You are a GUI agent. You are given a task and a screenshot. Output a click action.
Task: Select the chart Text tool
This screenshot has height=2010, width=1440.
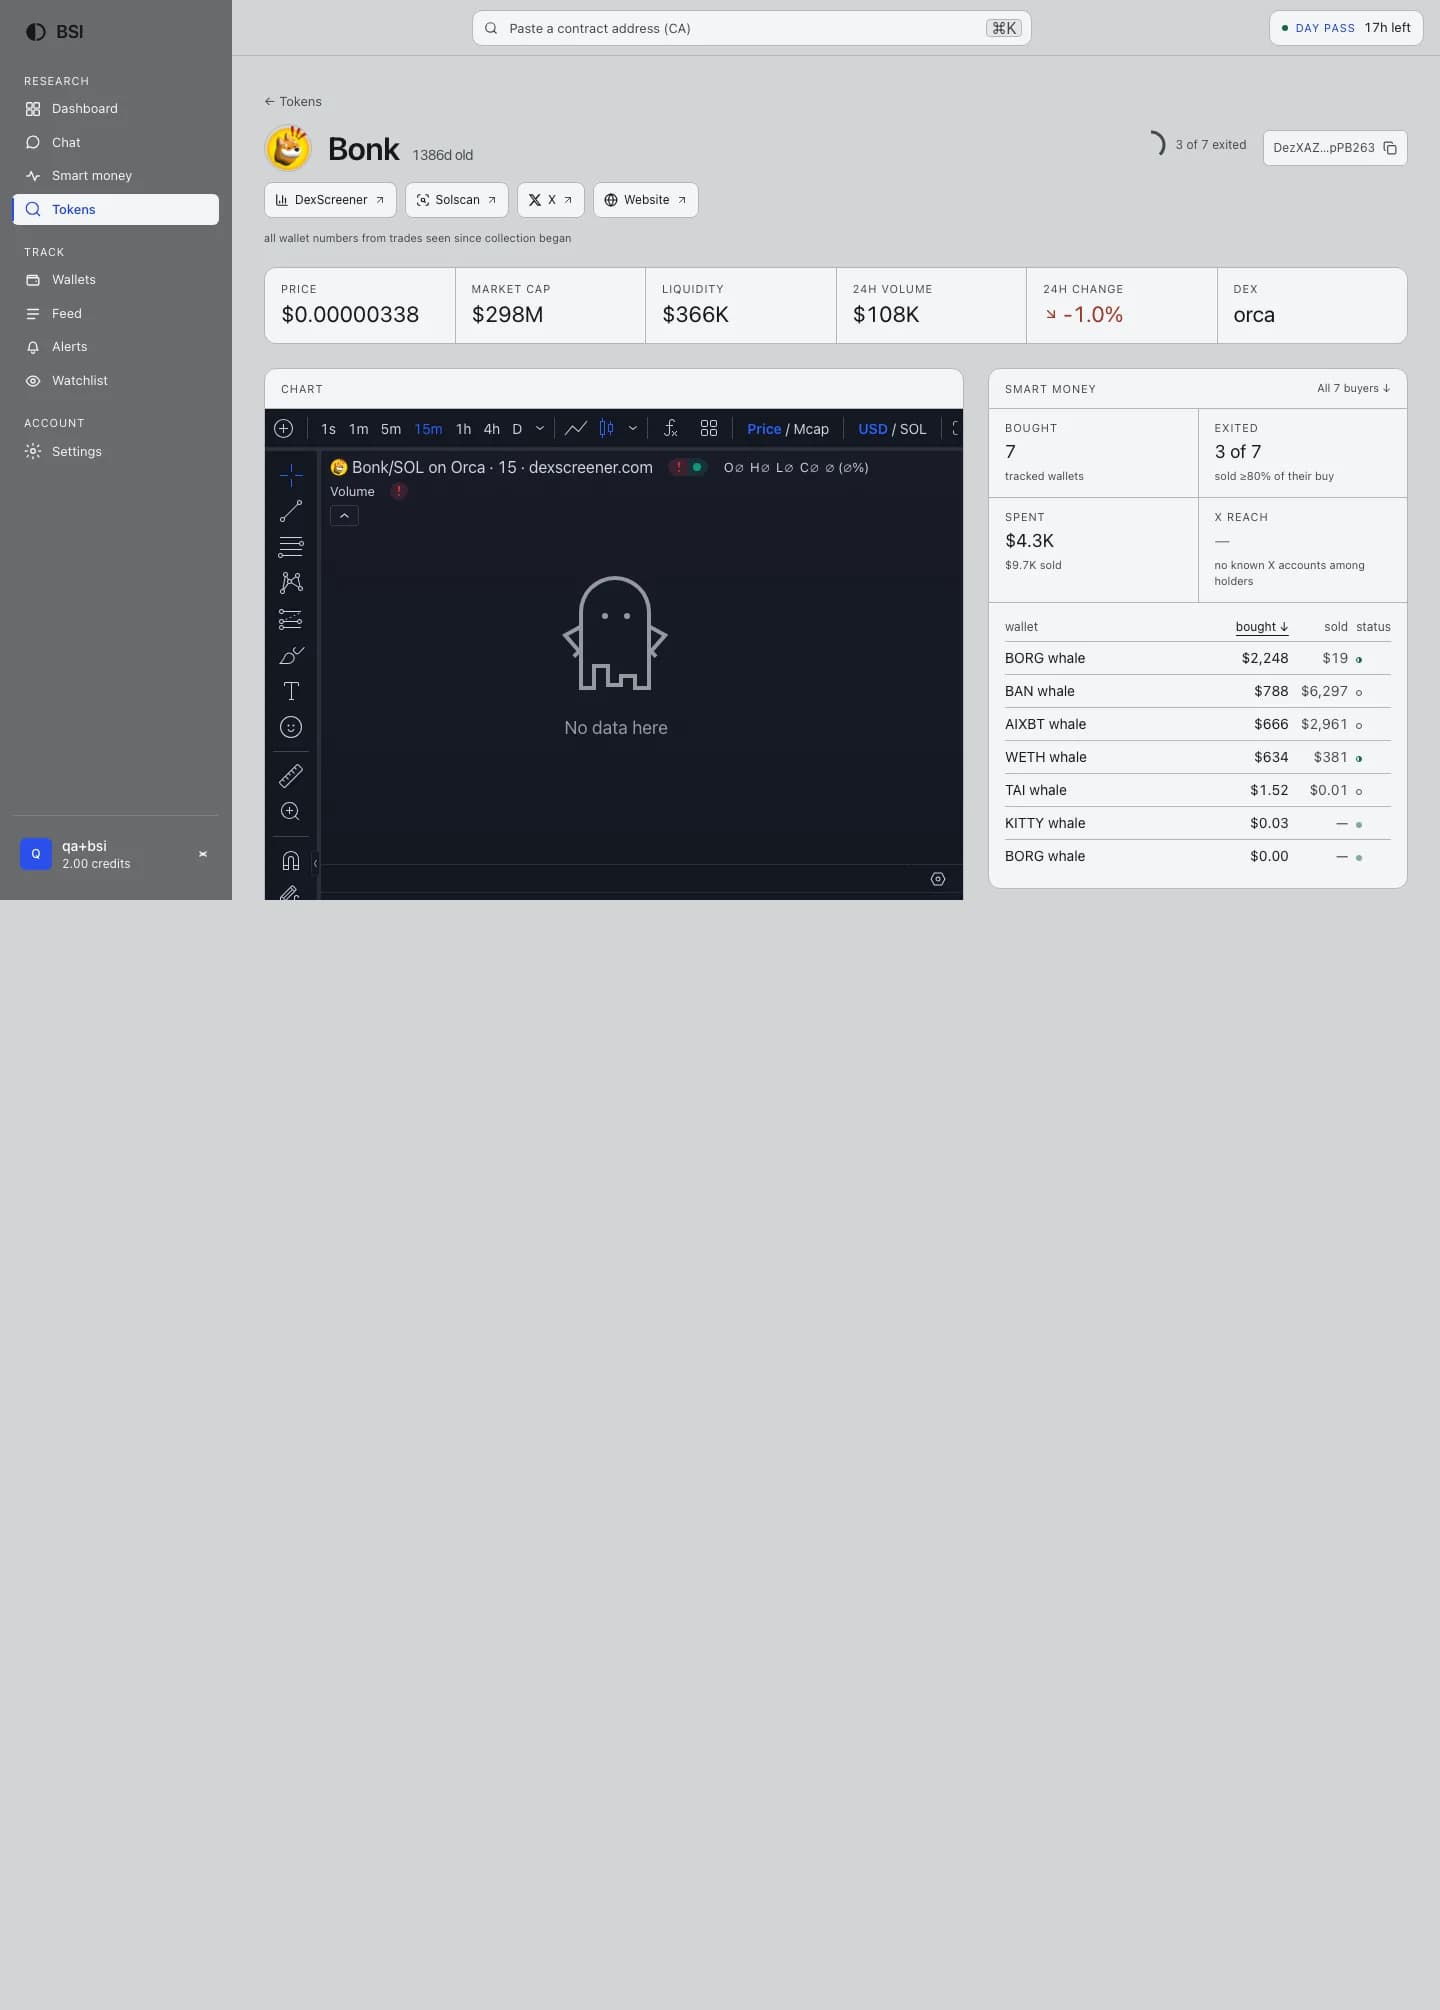tap(291, 691)
